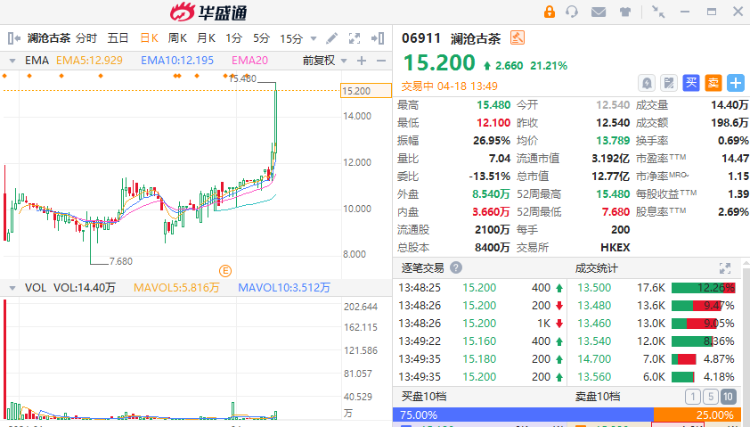Select the 5分 chart tab
Viewport: 750px width, 427px height.
(x=262, y=38)
